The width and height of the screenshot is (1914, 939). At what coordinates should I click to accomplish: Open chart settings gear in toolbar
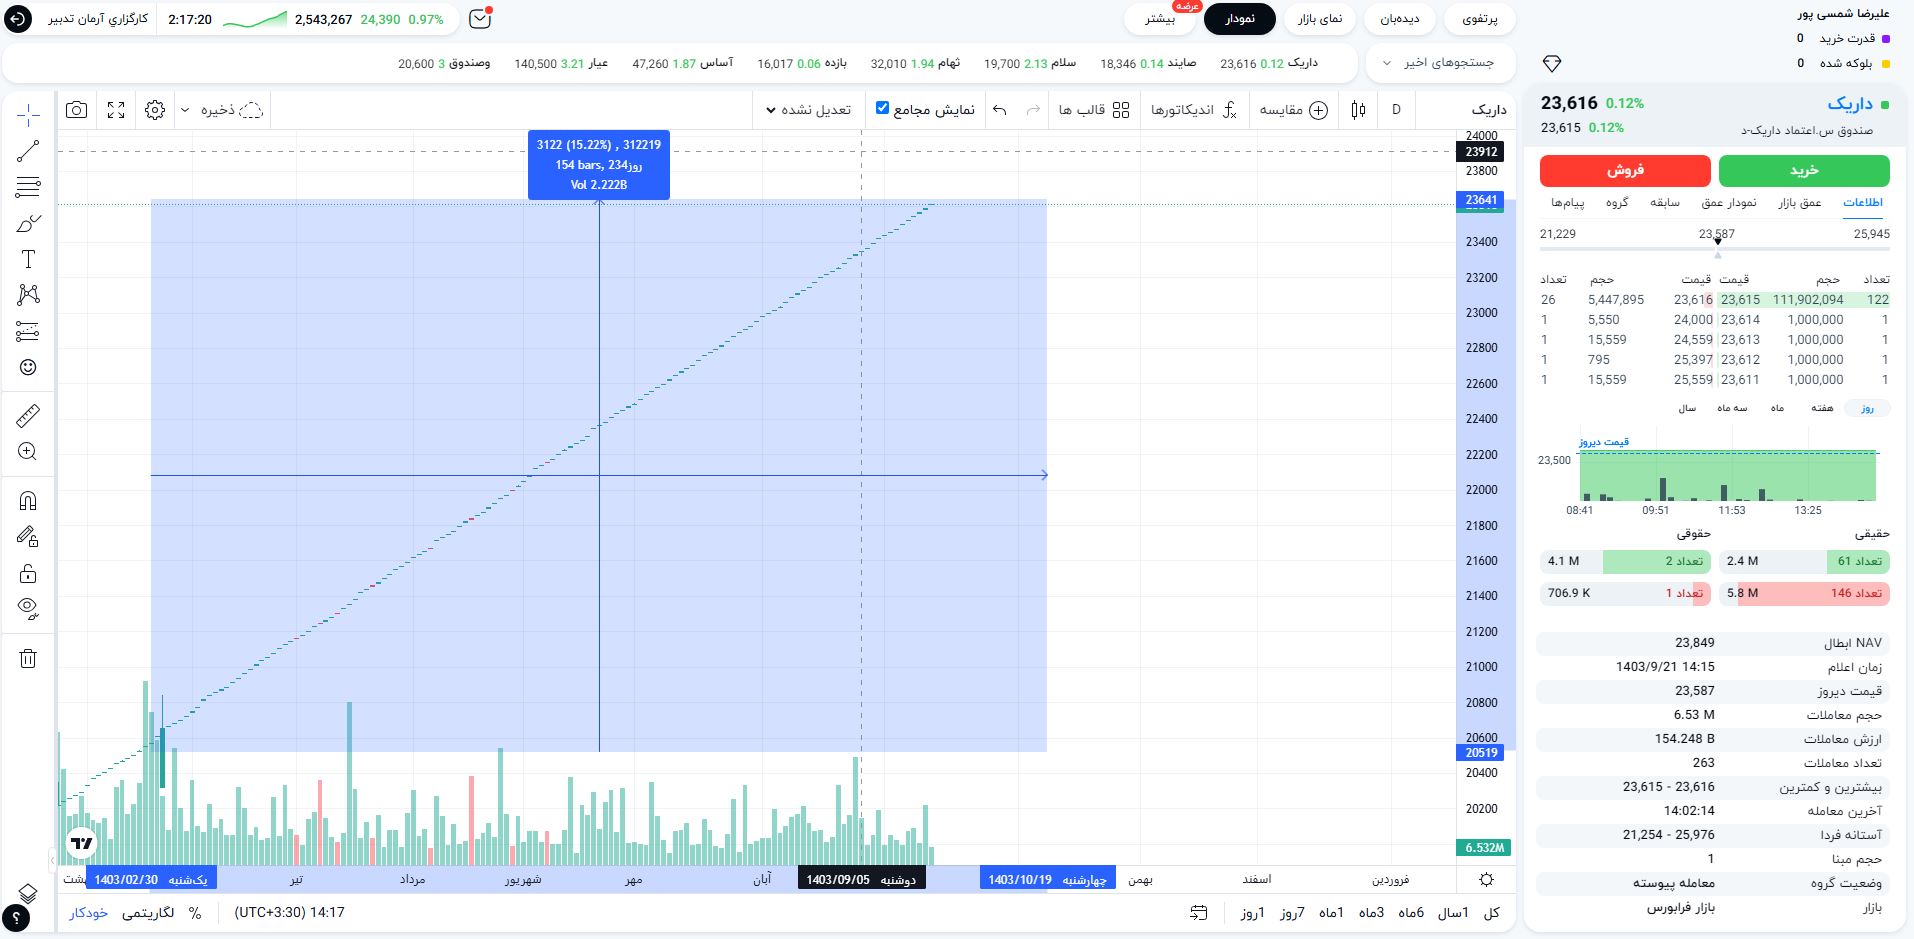(155, 110)
